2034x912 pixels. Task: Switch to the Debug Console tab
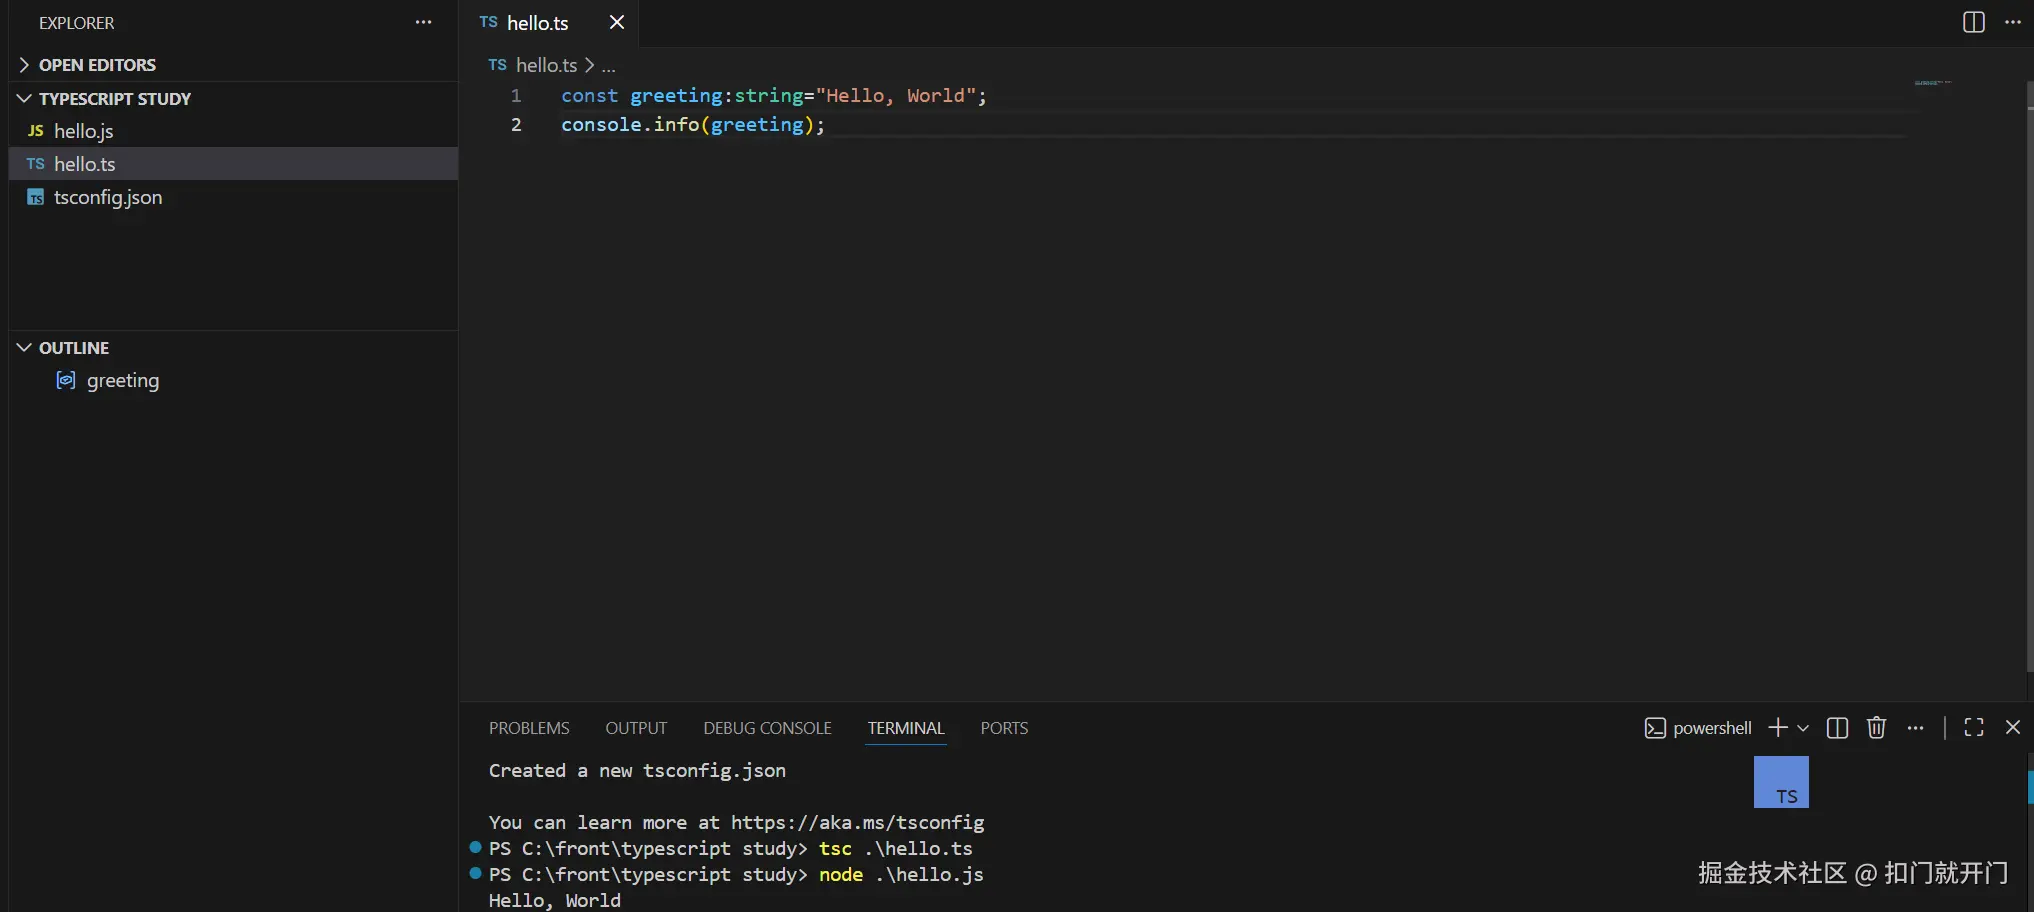click(767, 728)
